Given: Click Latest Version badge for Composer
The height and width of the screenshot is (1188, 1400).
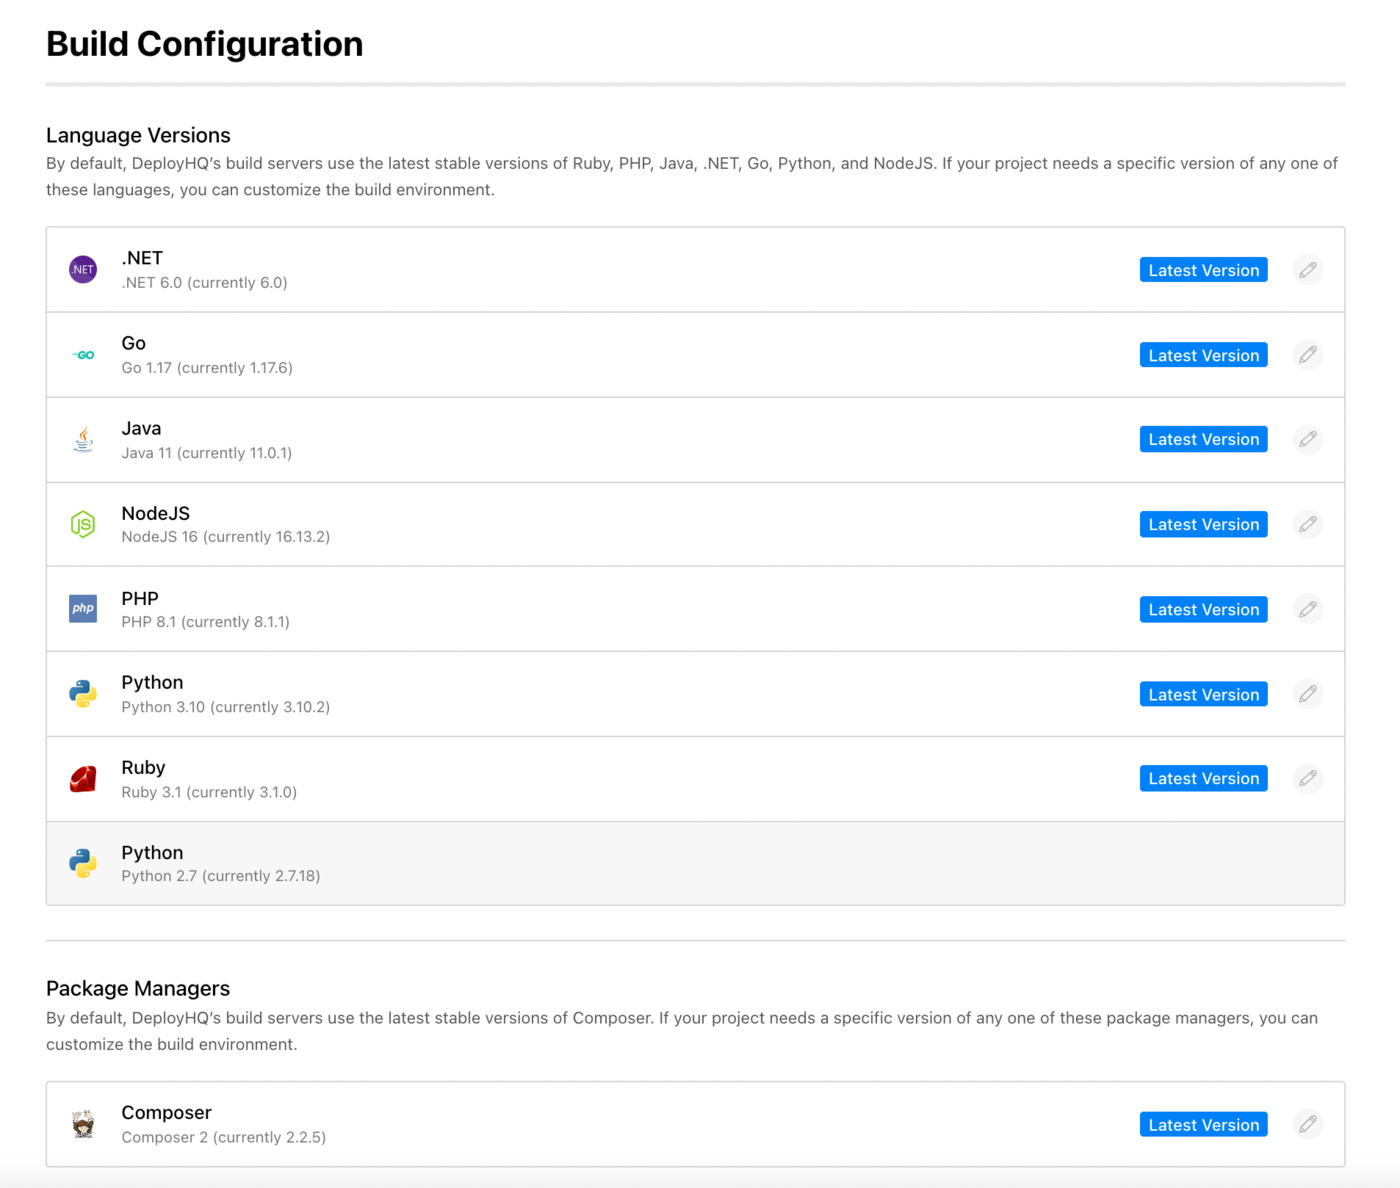Looking at the screenshot, I should click(x=1204, y=1124).
